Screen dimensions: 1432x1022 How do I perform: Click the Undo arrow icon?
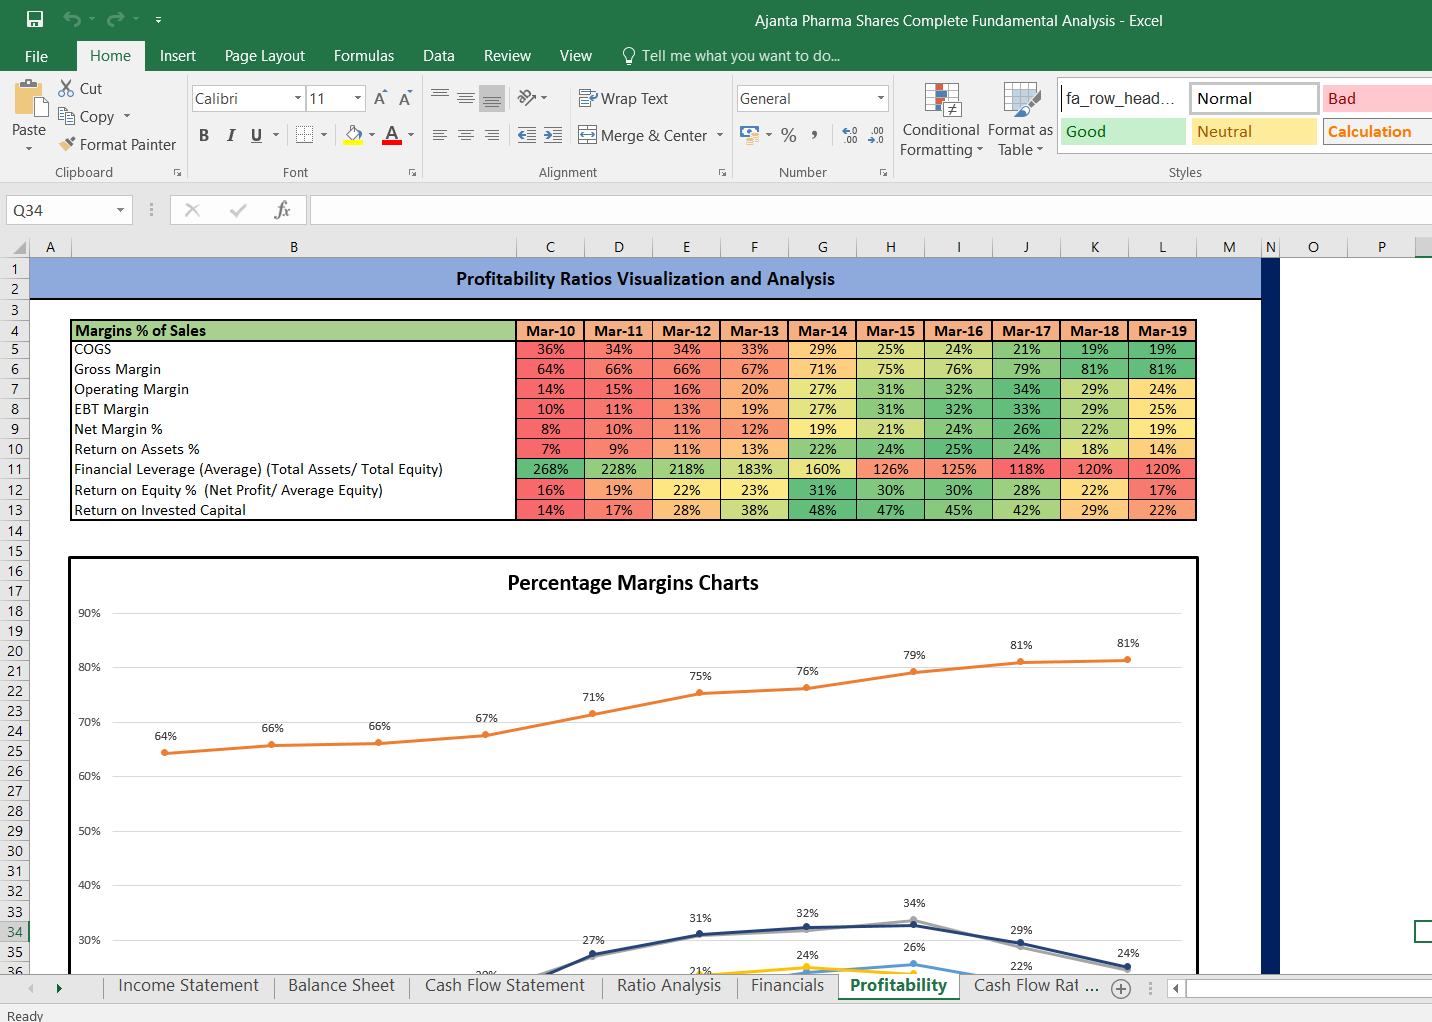[71, 19]
